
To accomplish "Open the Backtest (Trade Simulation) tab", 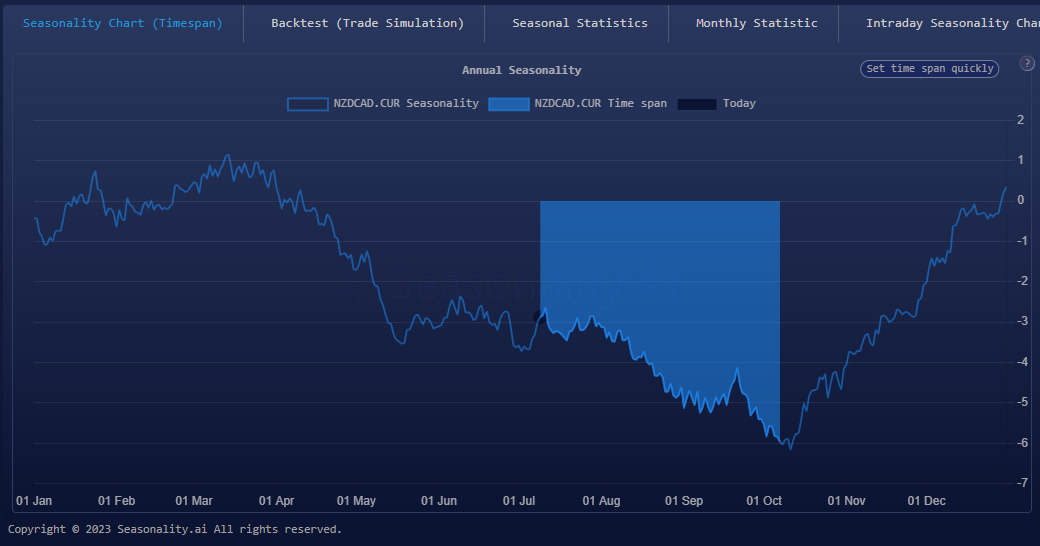I will [367, 23].
